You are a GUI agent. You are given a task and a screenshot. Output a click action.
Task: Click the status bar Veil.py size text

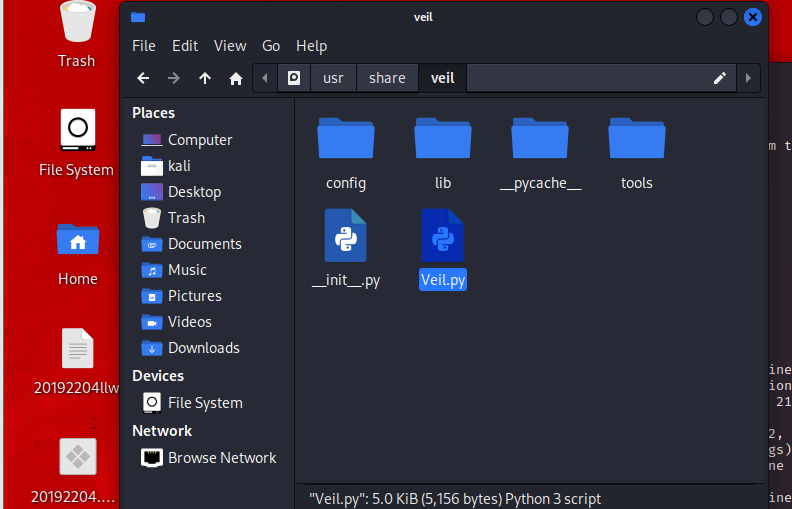pyautogui.click(x=455, y=499)
